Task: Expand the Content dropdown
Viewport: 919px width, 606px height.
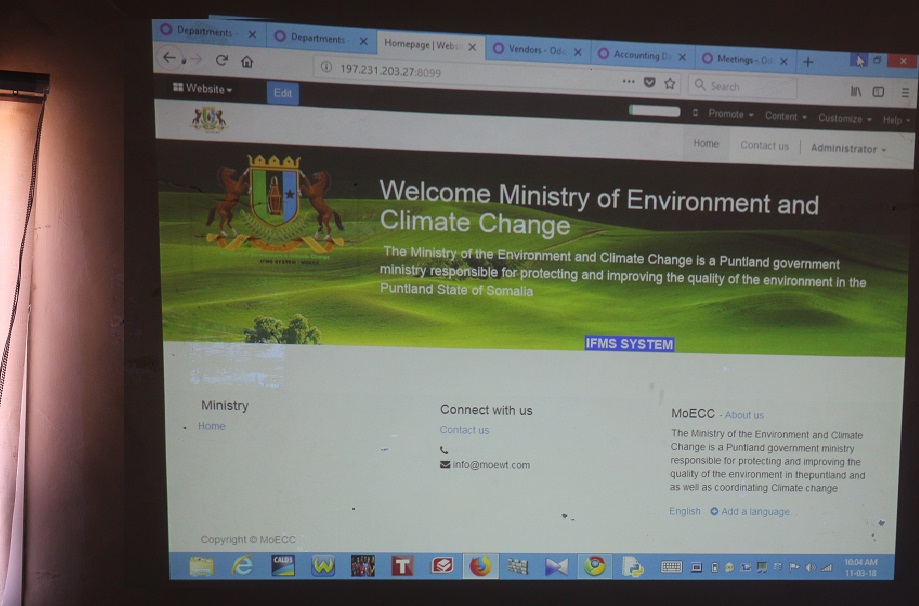Action: (x=785, y=116)
